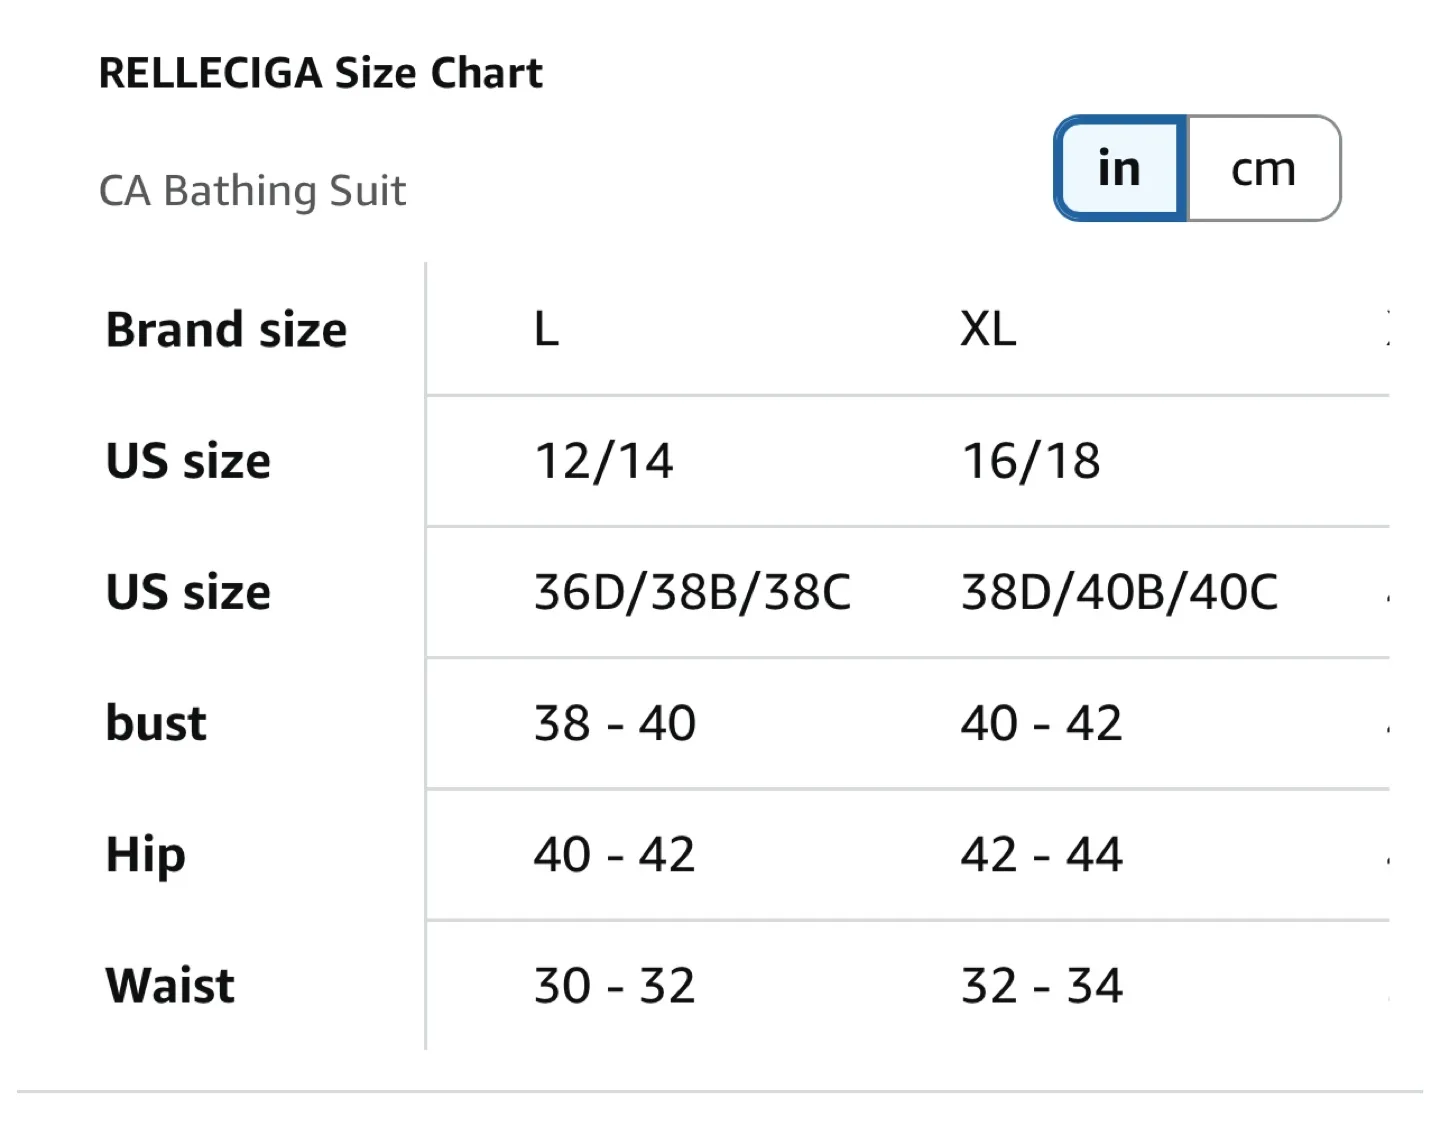The width and height of the screenshot is (1440, 1136).
Task: Click the Hip value 42 - 44
Action: coord(1041,855)
